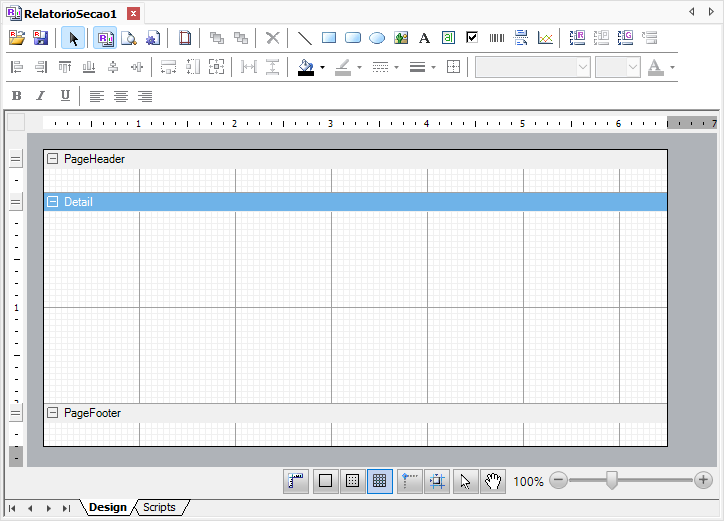This screenshot has width=724, height=521.
Task: Toggle Italic text formatting
Action: tap(41, 96)
